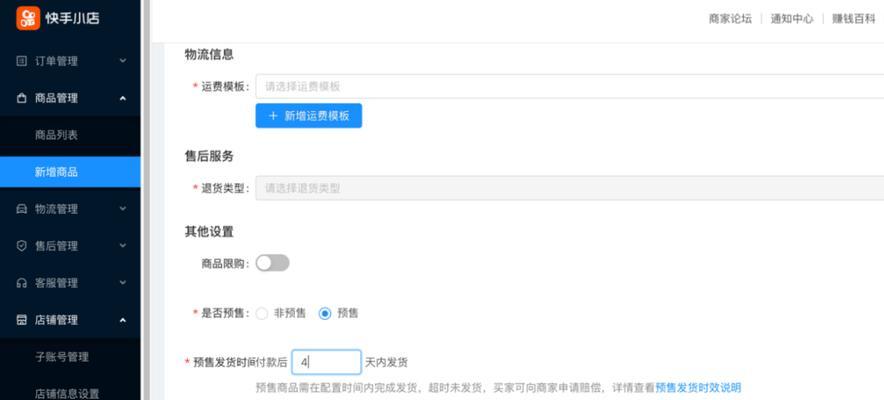Click the 天内发货 text label
The image size is (884, 400).
pyautogui.click(x=386, y=362)
